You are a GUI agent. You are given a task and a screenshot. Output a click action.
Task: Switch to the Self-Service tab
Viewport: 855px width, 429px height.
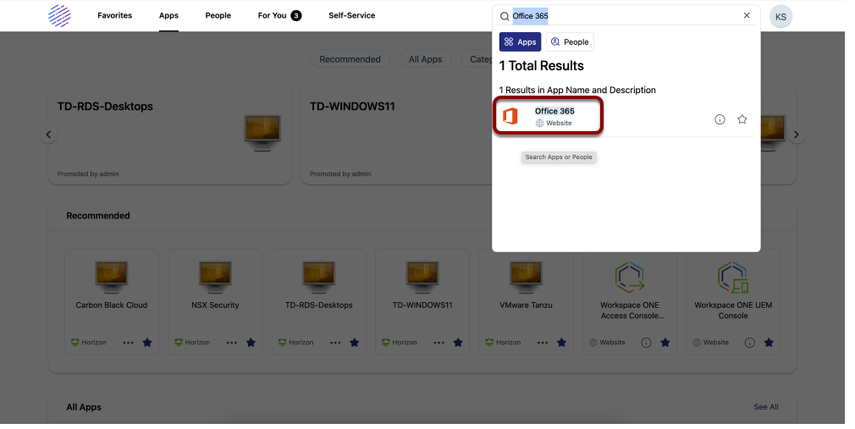click(355, 16)
